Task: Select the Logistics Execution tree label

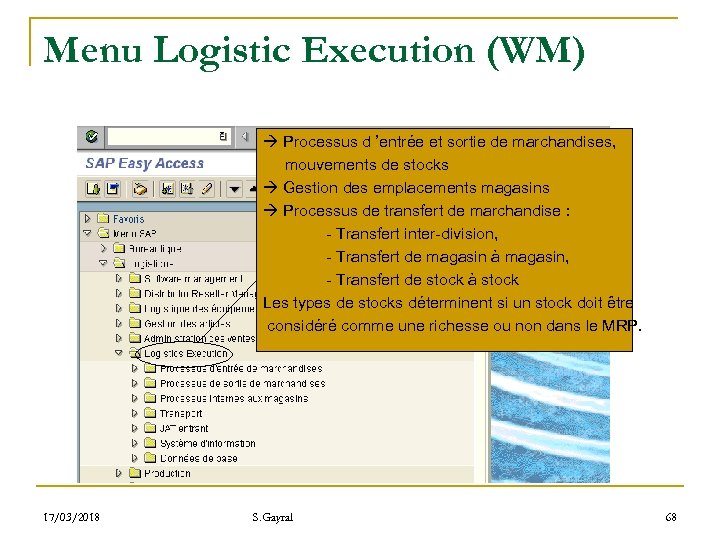Action: (x=186, y=353)
